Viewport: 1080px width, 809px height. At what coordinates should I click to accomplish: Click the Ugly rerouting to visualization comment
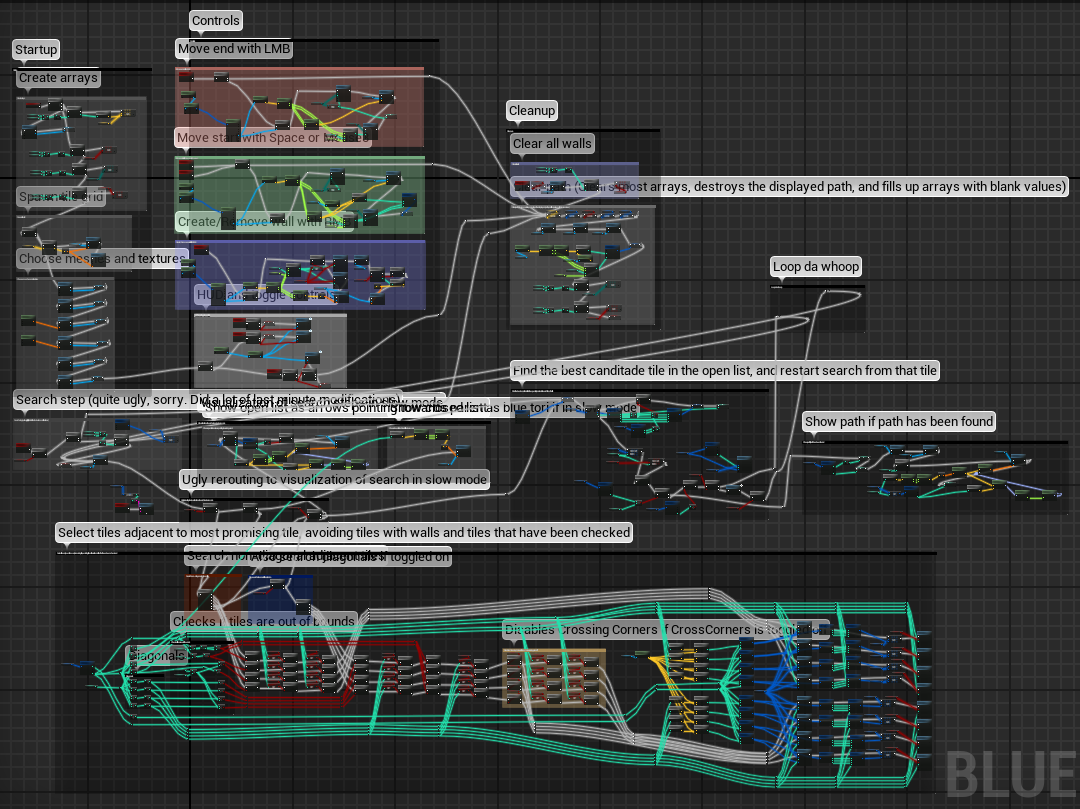pos(334,480)
